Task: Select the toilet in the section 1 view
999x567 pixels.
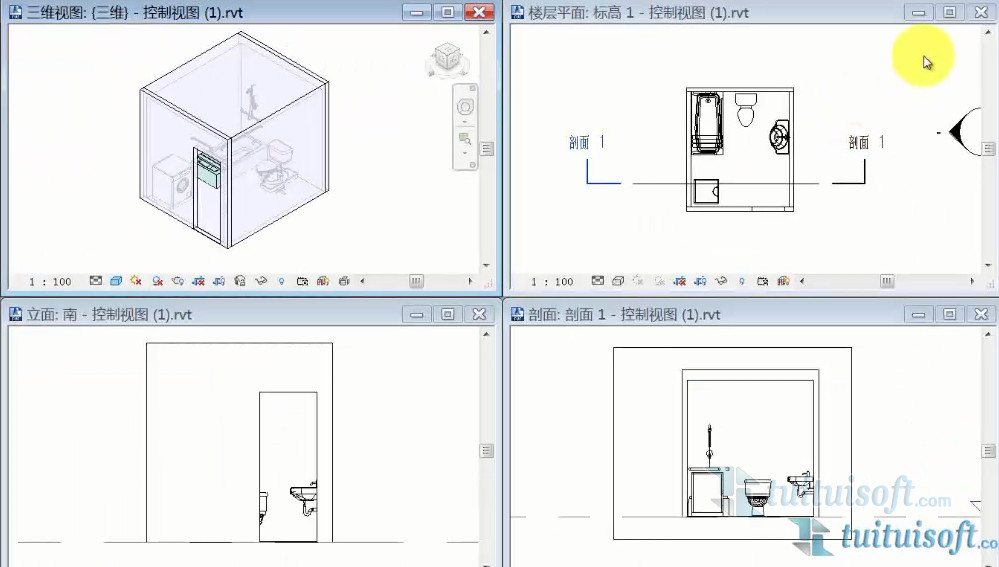Action: pos(758,498)
